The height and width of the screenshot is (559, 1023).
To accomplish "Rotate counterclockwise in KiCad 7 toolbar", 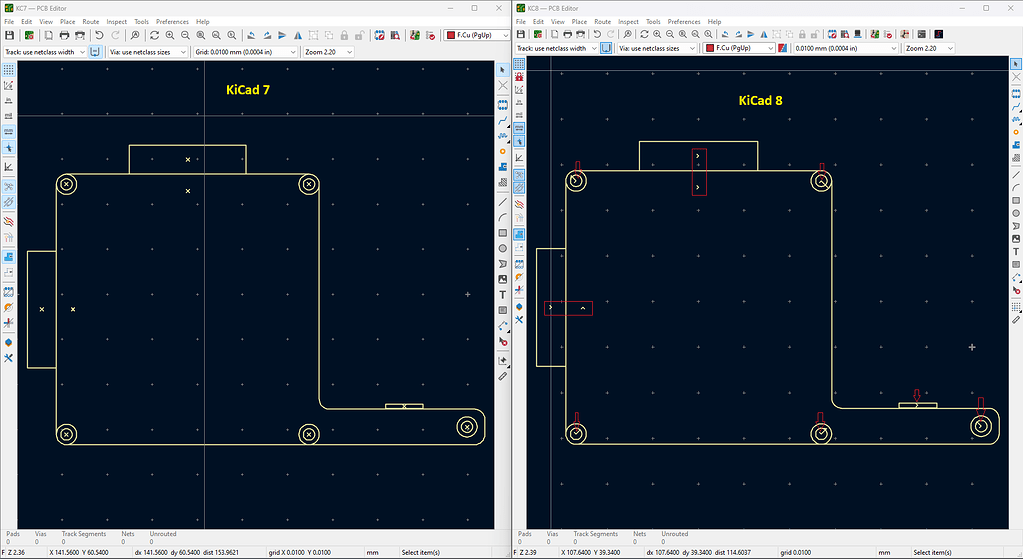I will coord(251,35).
